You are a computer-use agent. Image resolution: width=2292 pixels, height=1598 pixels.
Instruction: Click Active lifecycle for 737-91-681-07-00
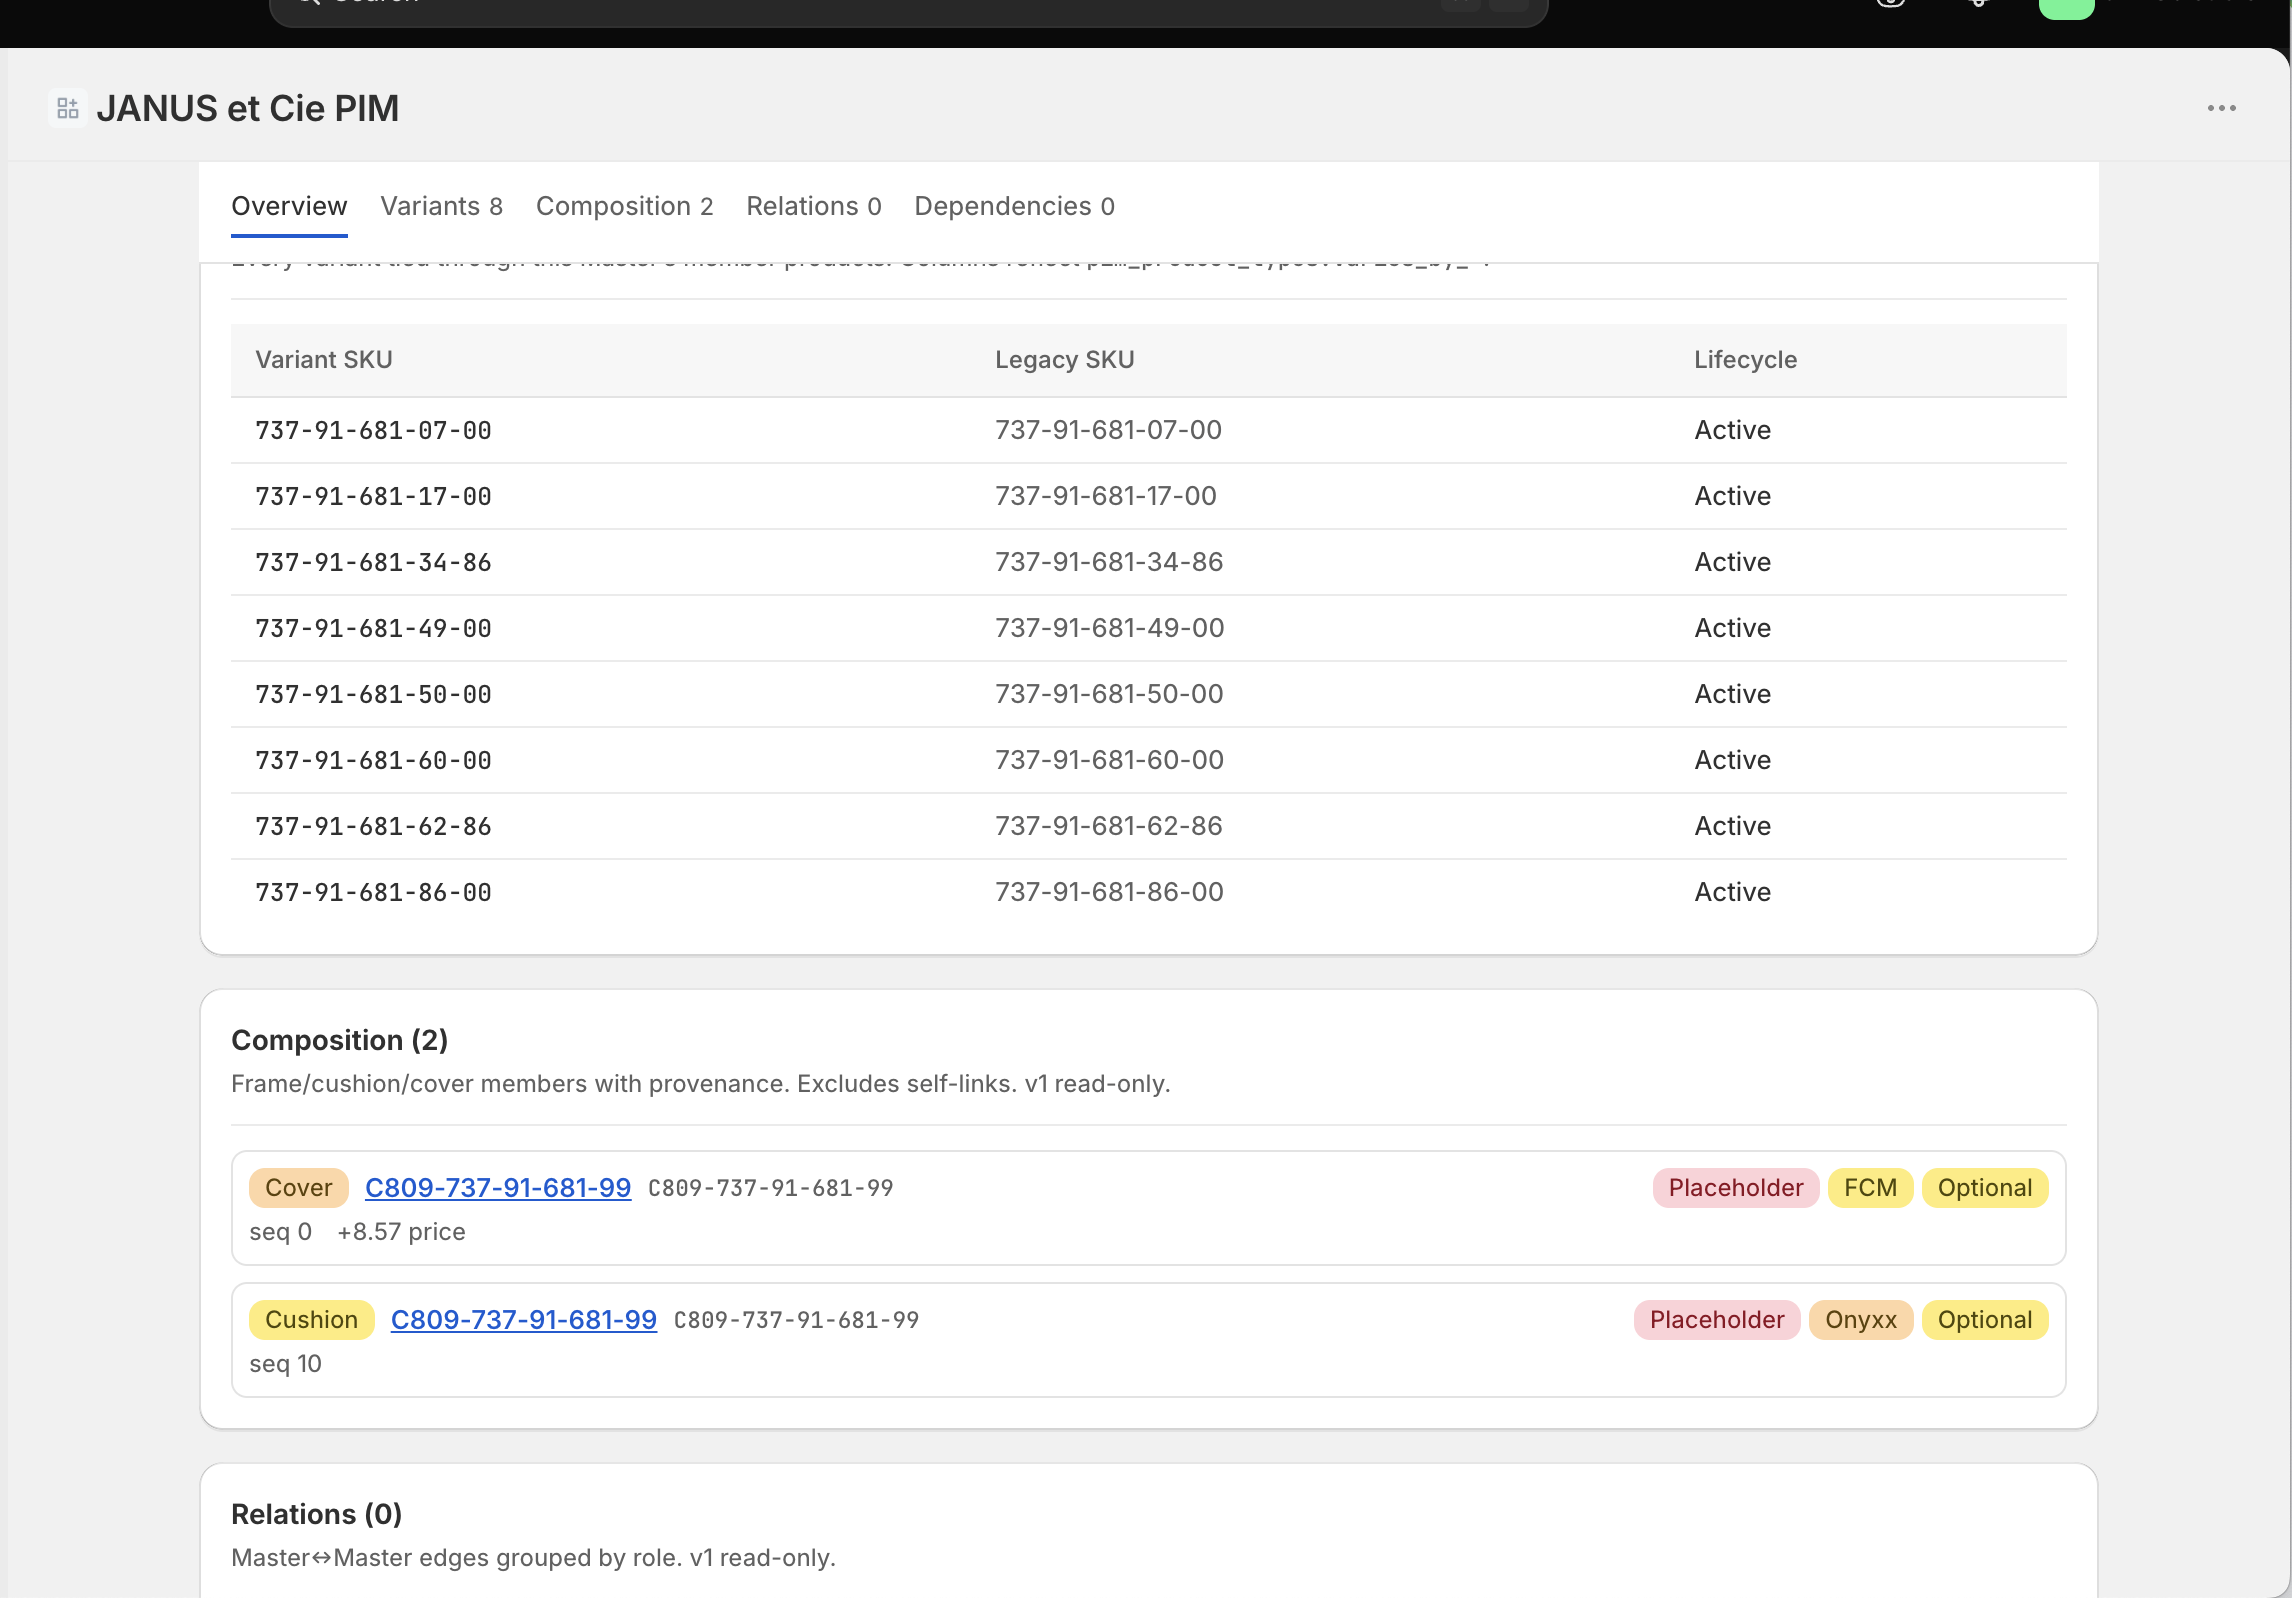click(x=1732, y=430)
